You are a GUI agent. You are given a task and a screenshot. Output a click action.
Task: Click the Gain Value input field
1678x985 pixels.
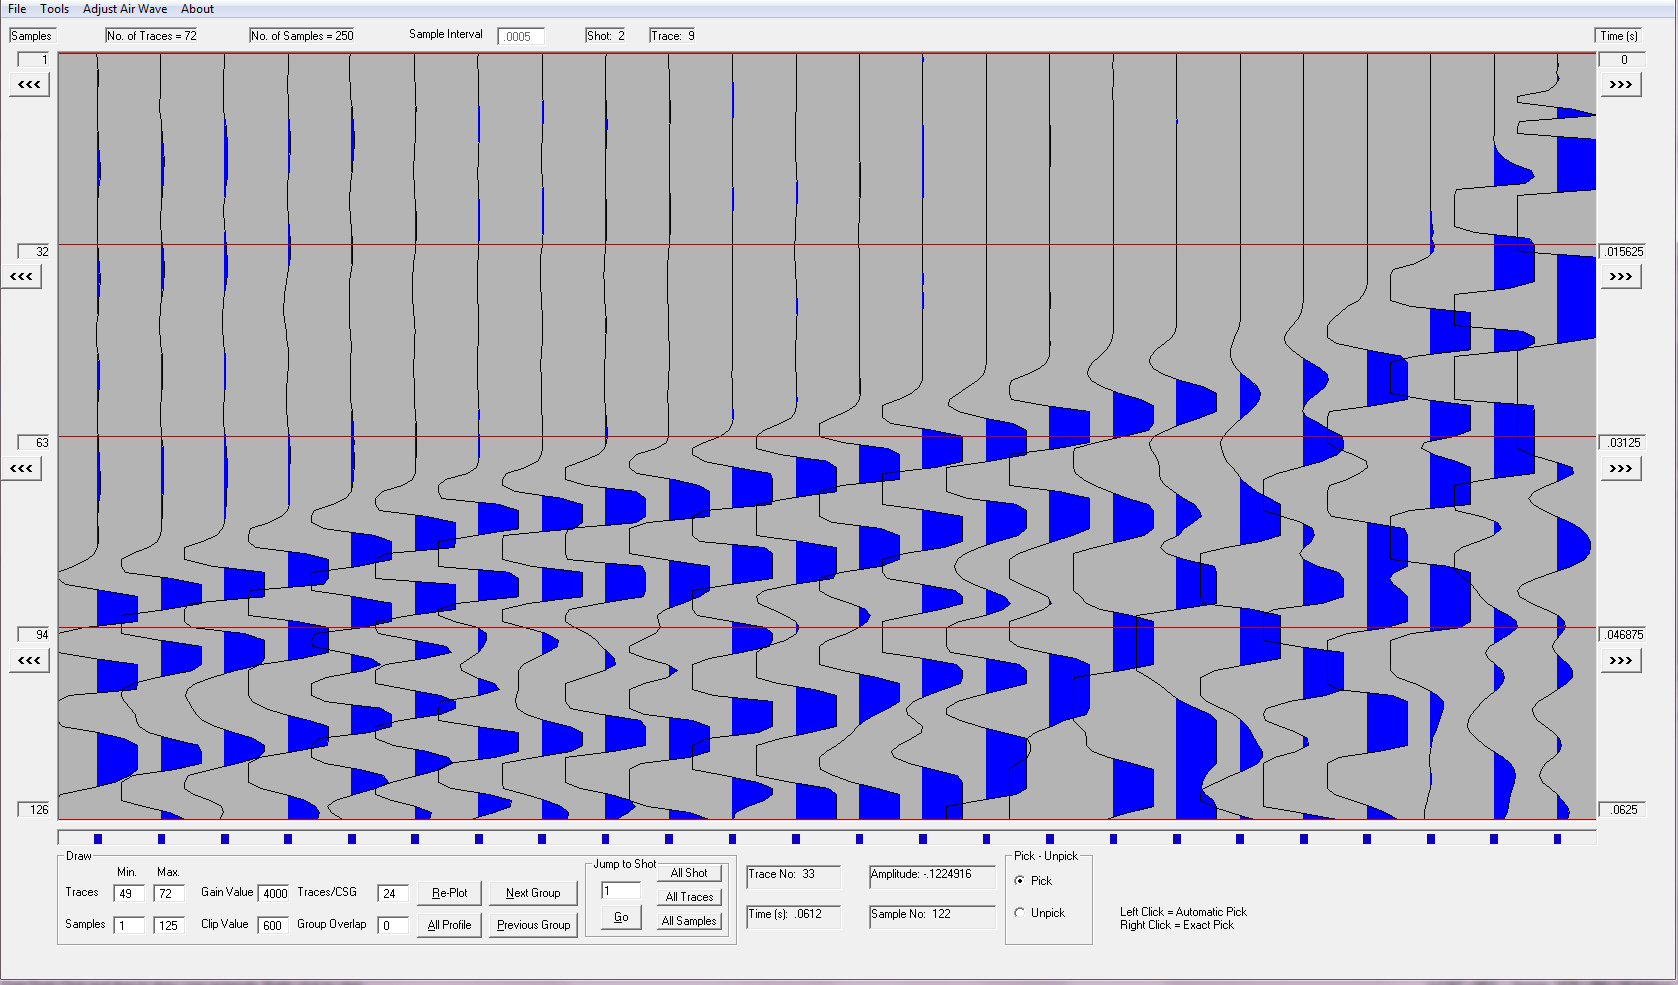(274, 894)
